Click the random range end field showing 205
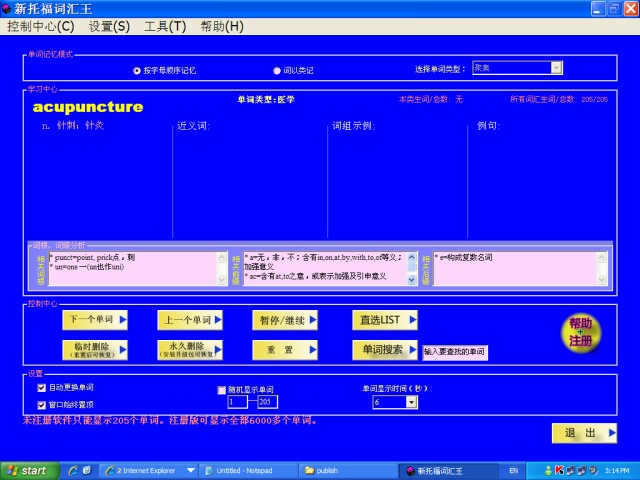The image size is (640, 480). 268,402
